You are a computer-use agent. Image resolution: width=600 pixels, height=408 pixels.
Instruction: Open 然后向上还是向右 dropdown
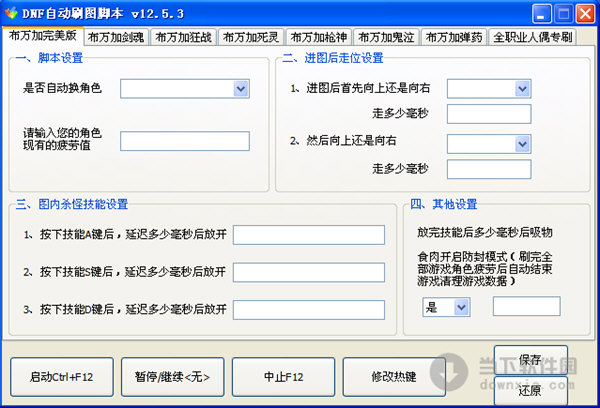[x=489, y=144]
